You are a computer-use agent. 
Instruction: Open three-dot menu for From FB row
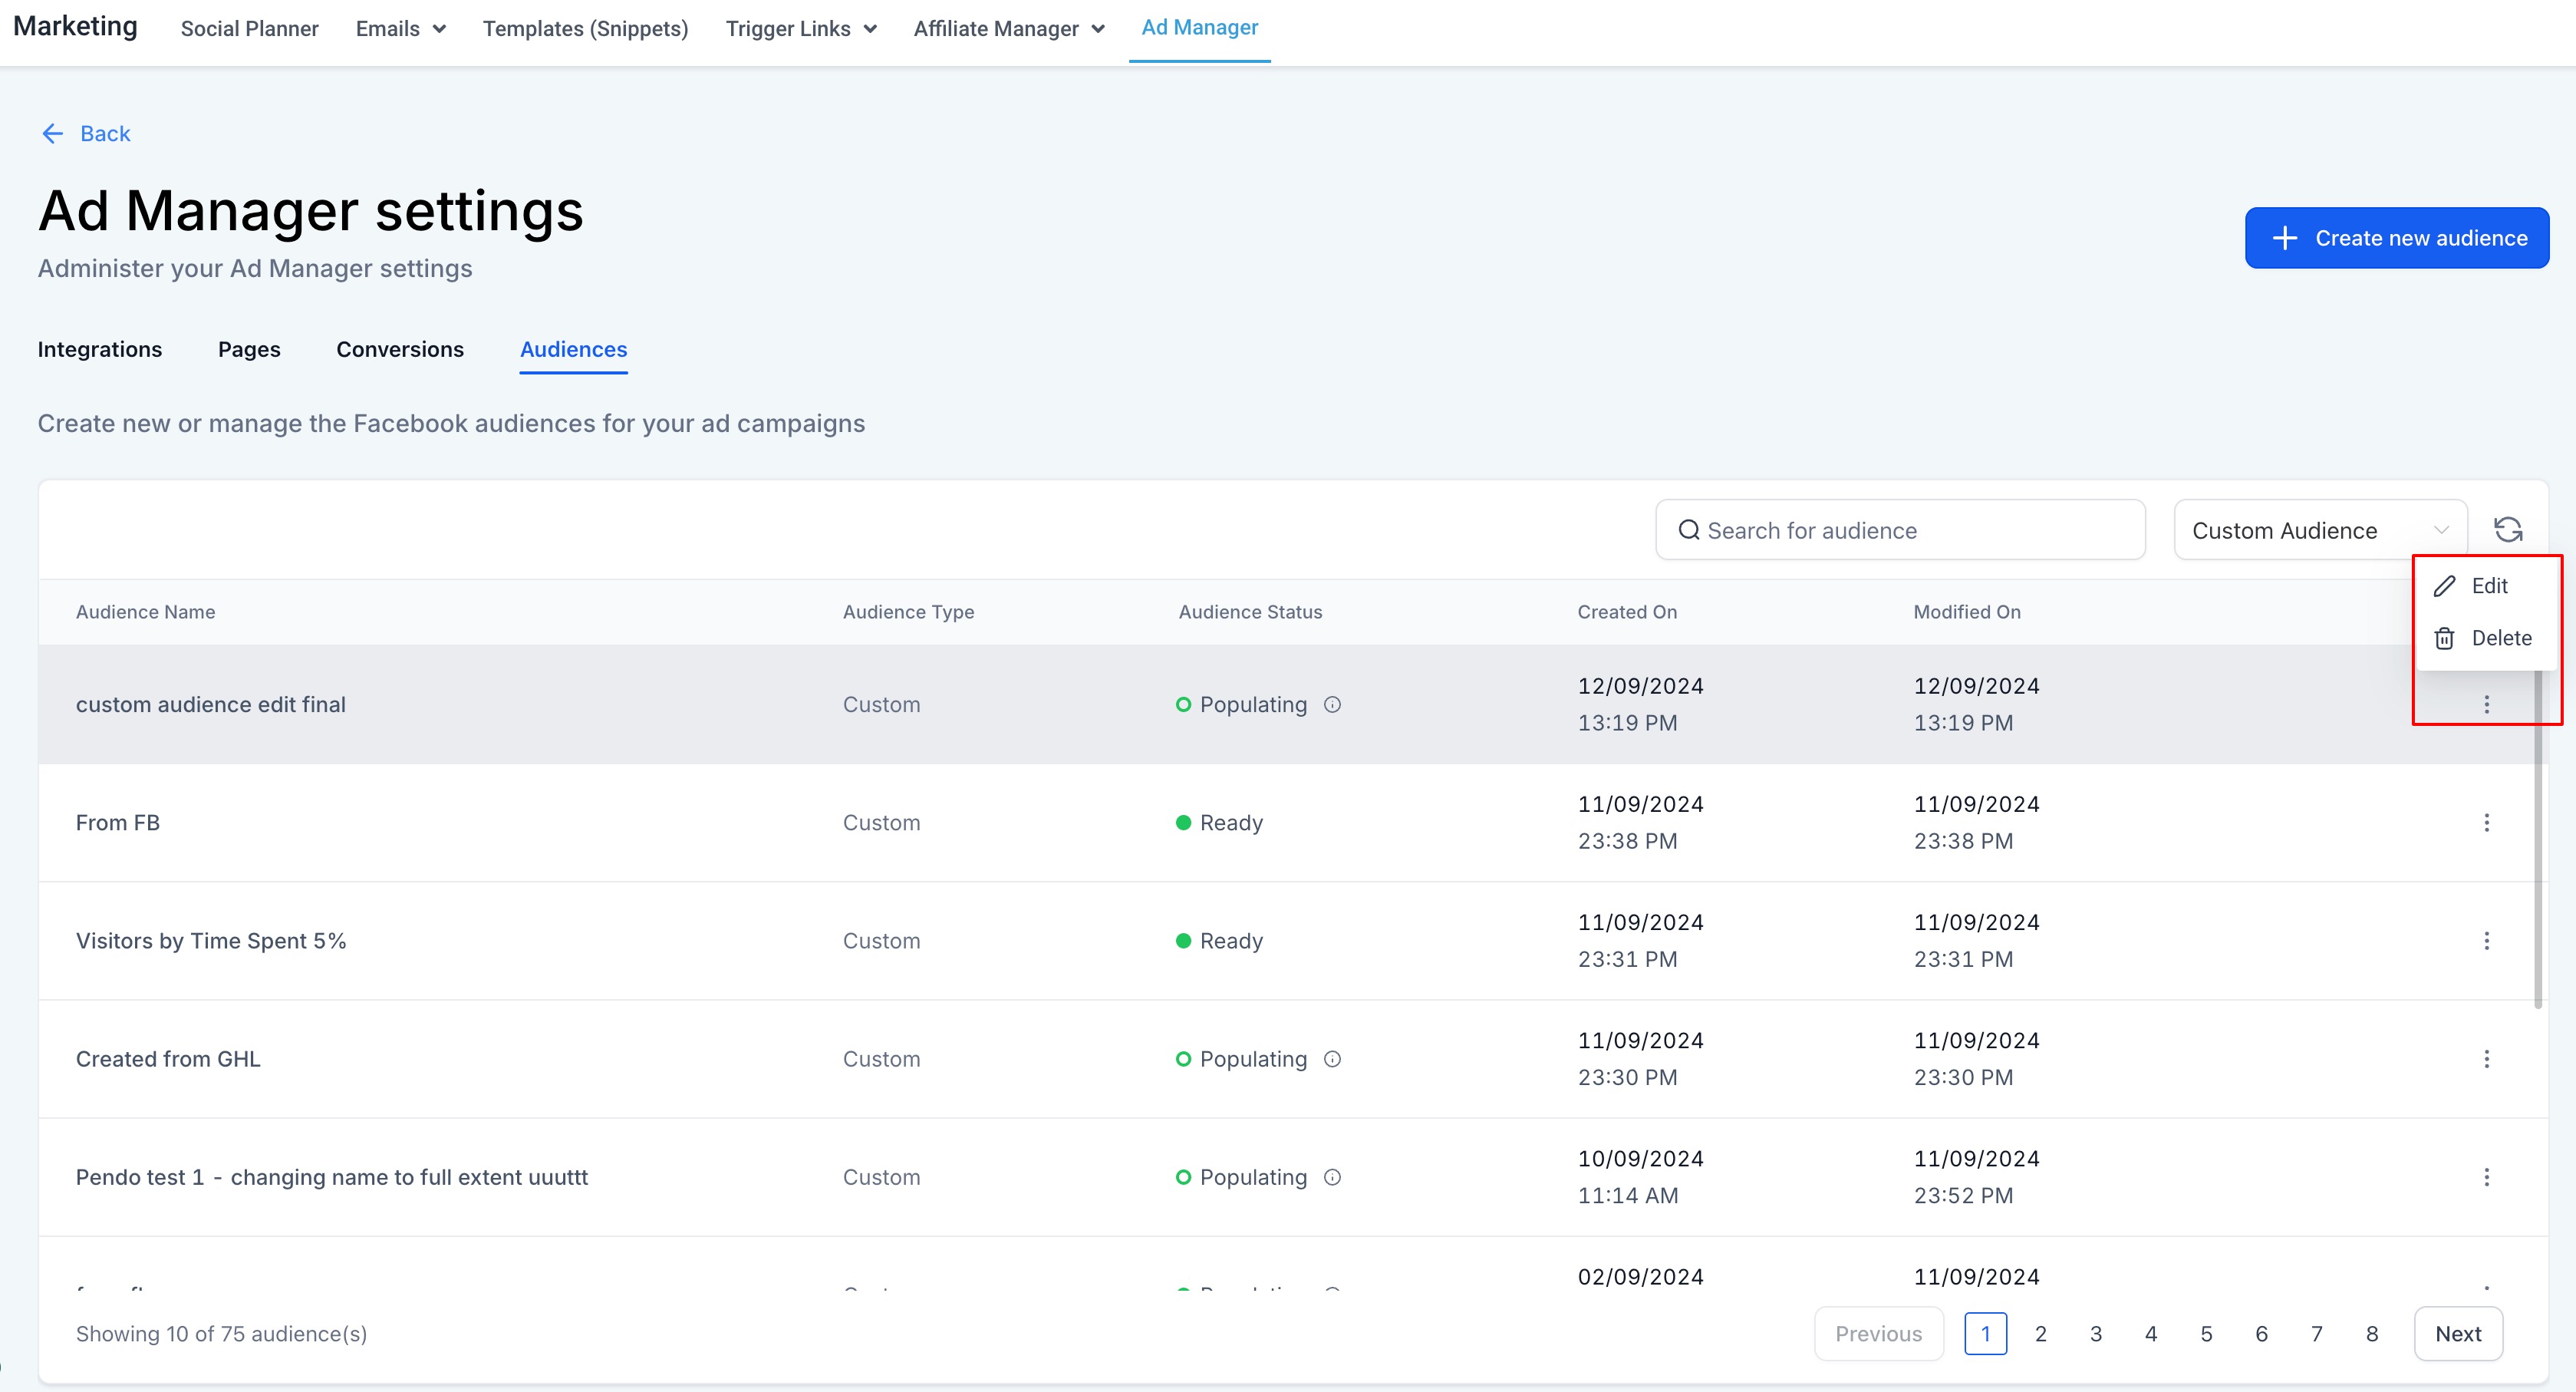point(2486,822)
